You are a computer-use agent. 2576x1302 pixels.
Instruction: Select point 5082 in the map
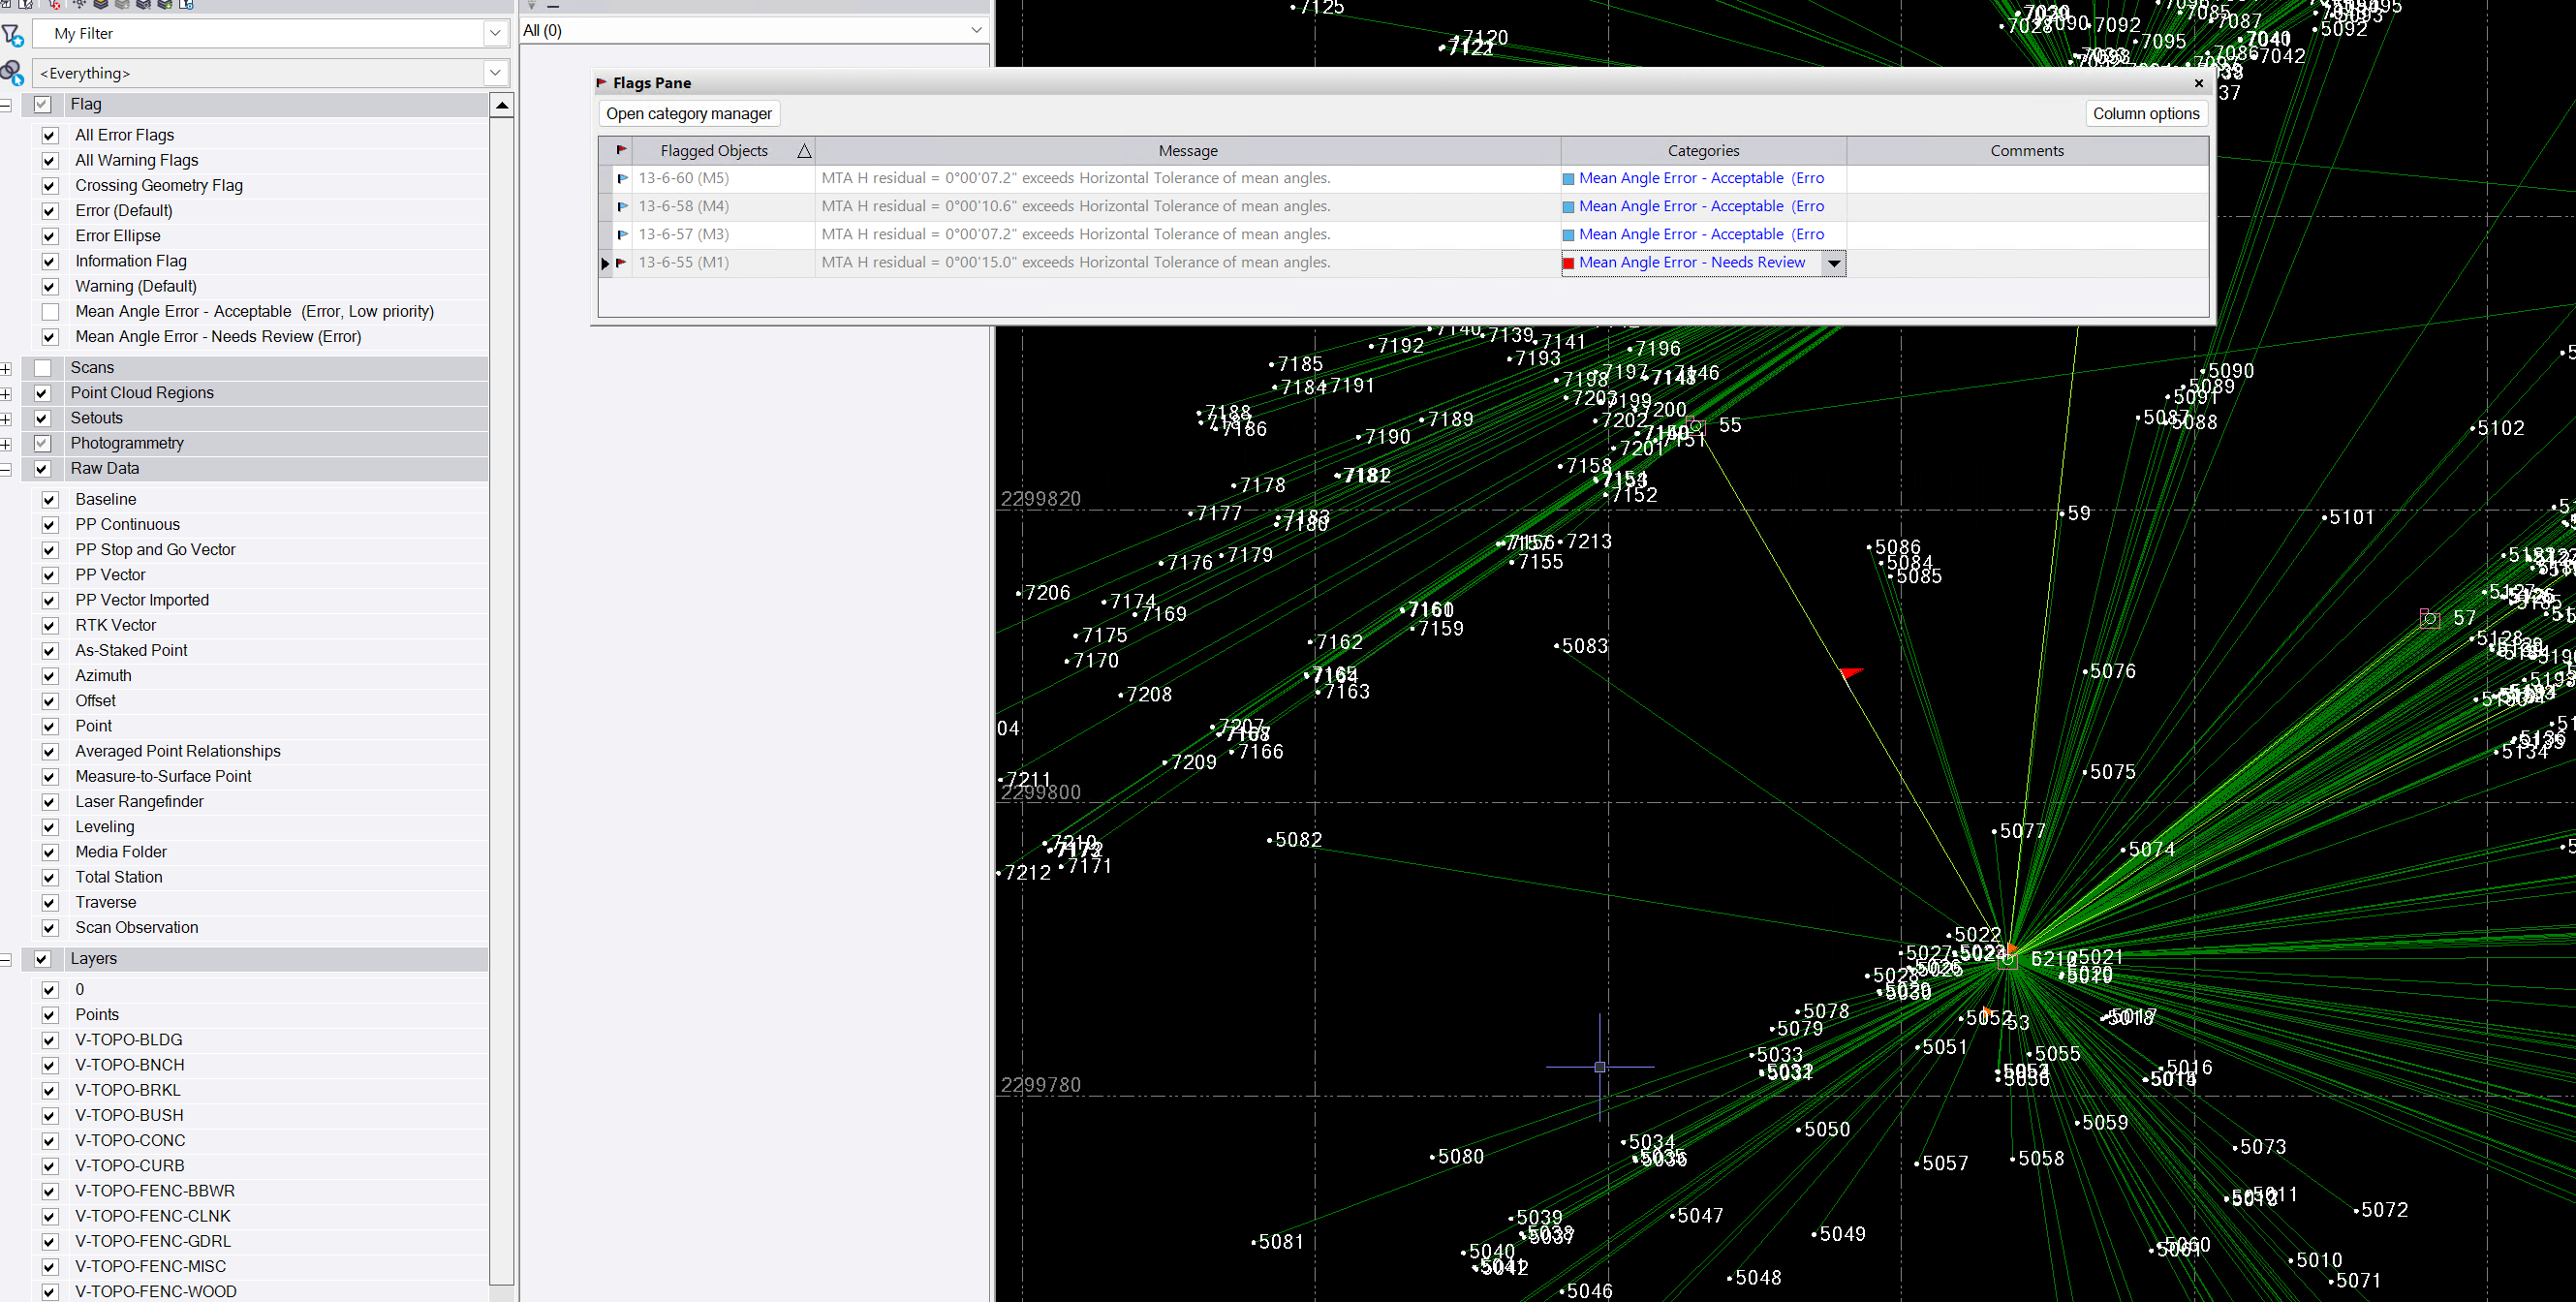coord(1270,841)
